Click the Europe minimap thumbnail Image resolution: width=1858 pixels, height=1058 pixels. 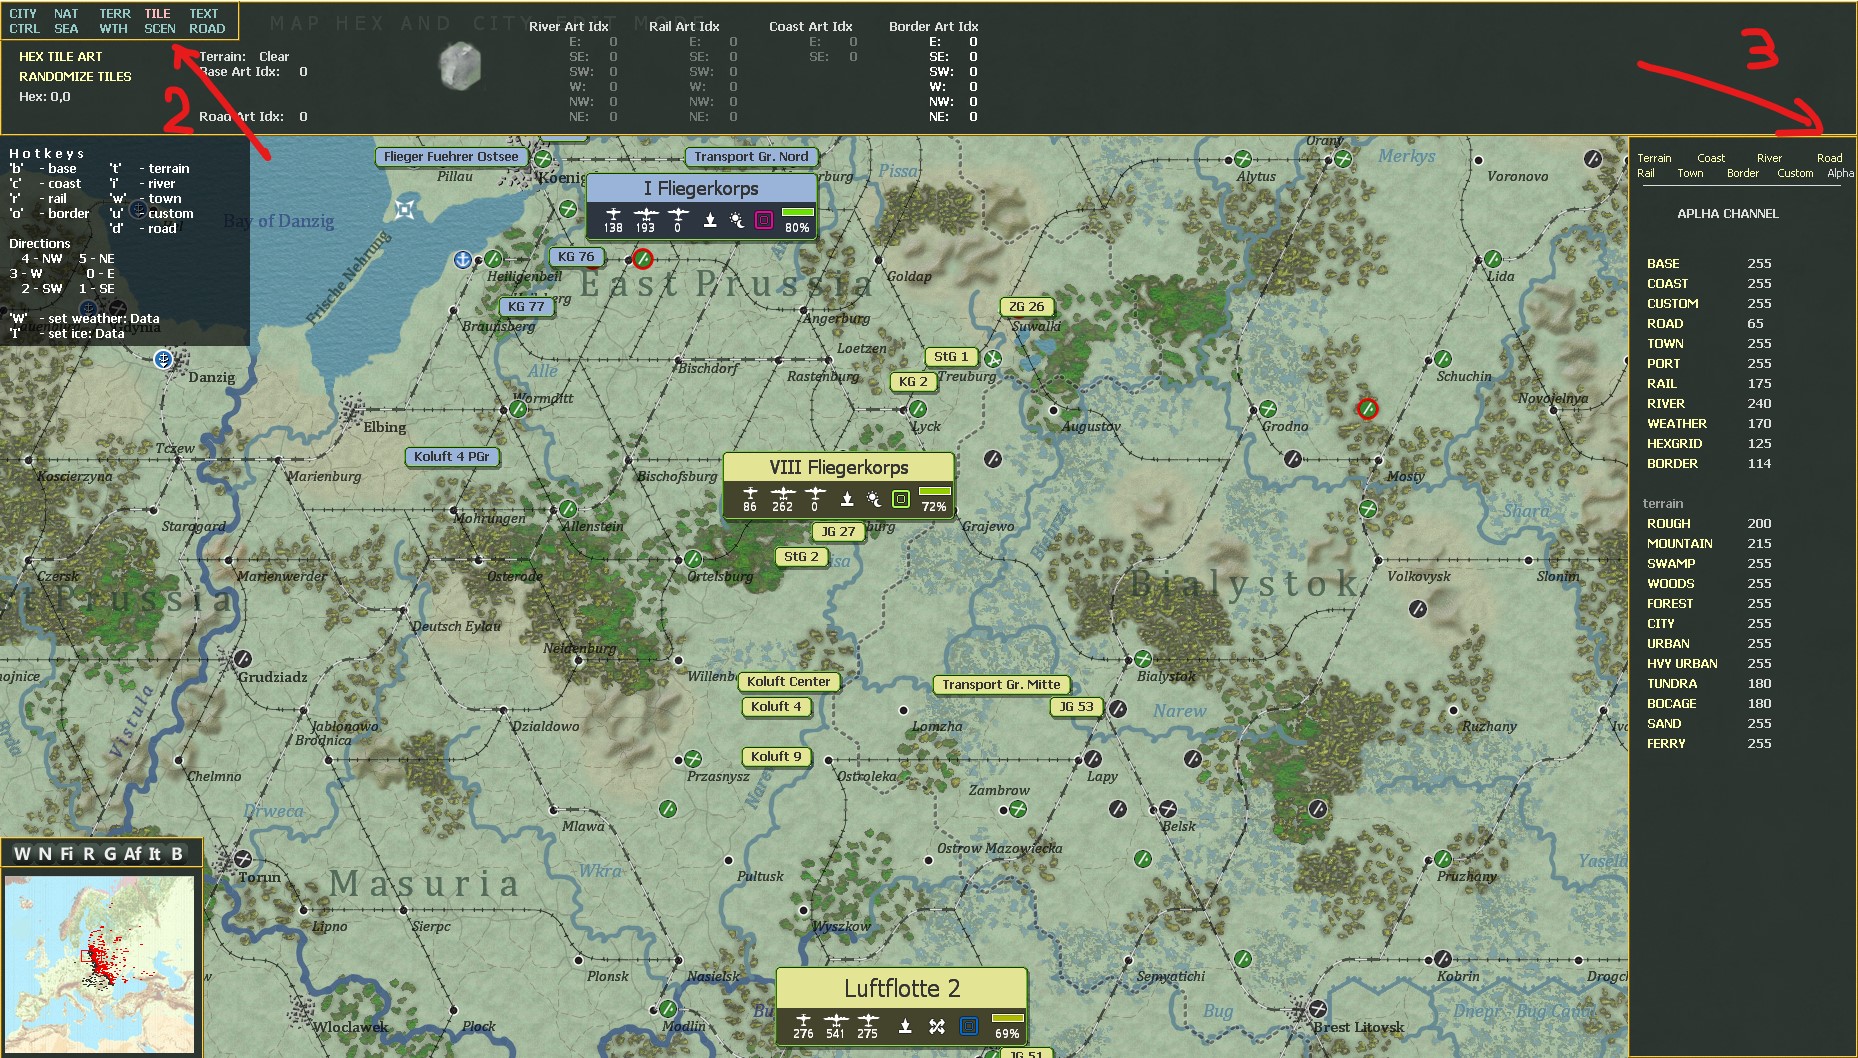click(x=99, y=963)
